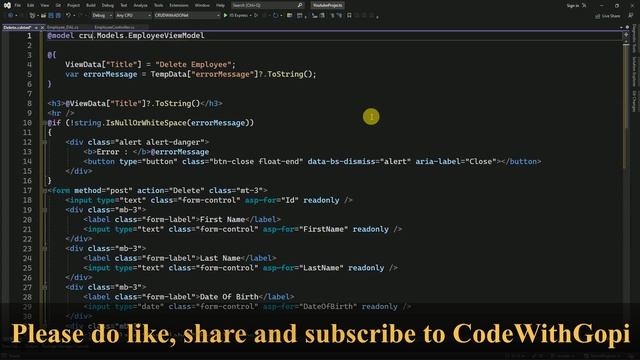The width and height of the screenshot is (640, 360).
Task: Open the View menu
Action: [x=44, y=5]
